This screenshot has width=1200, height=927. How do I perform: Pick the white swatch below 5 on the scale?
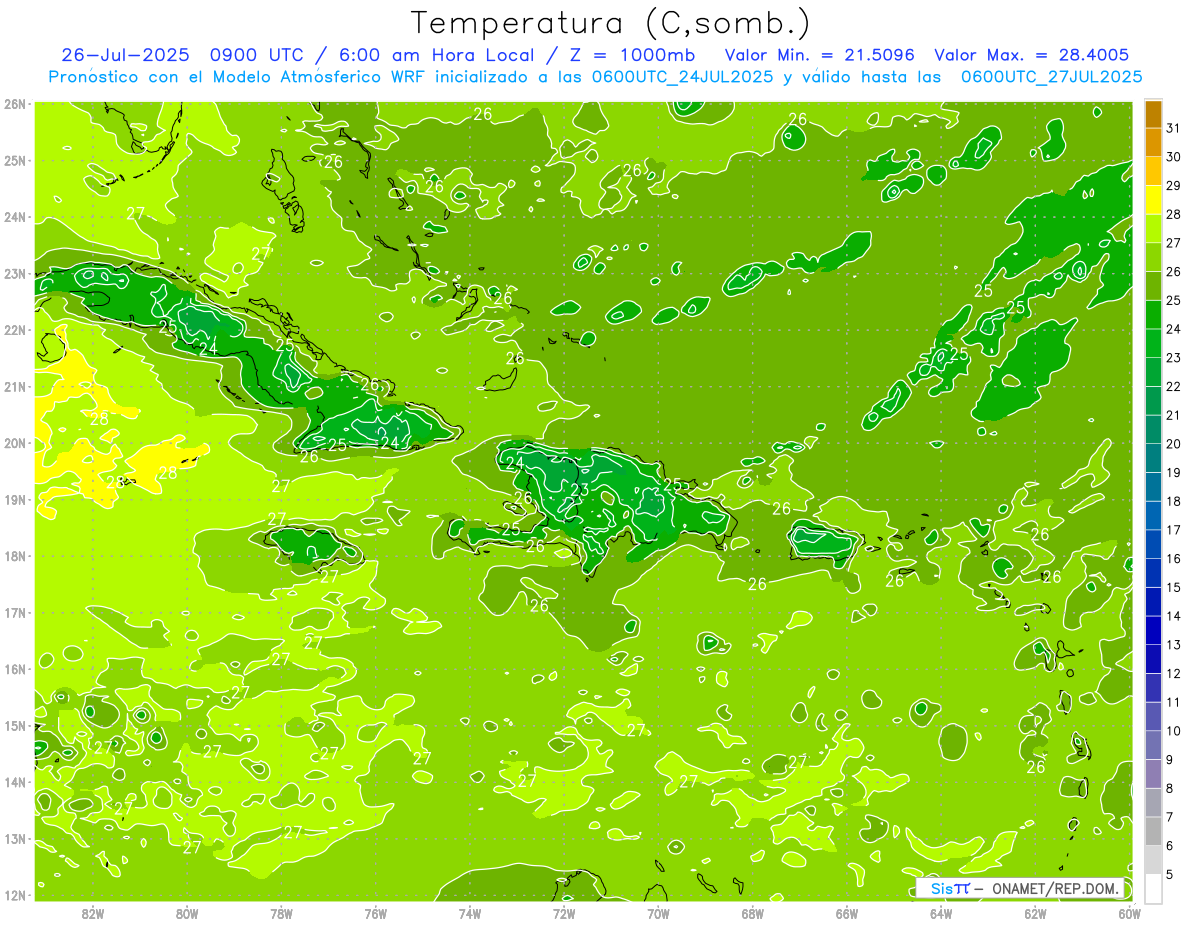pyautogui.click(x=1153, y=888)
